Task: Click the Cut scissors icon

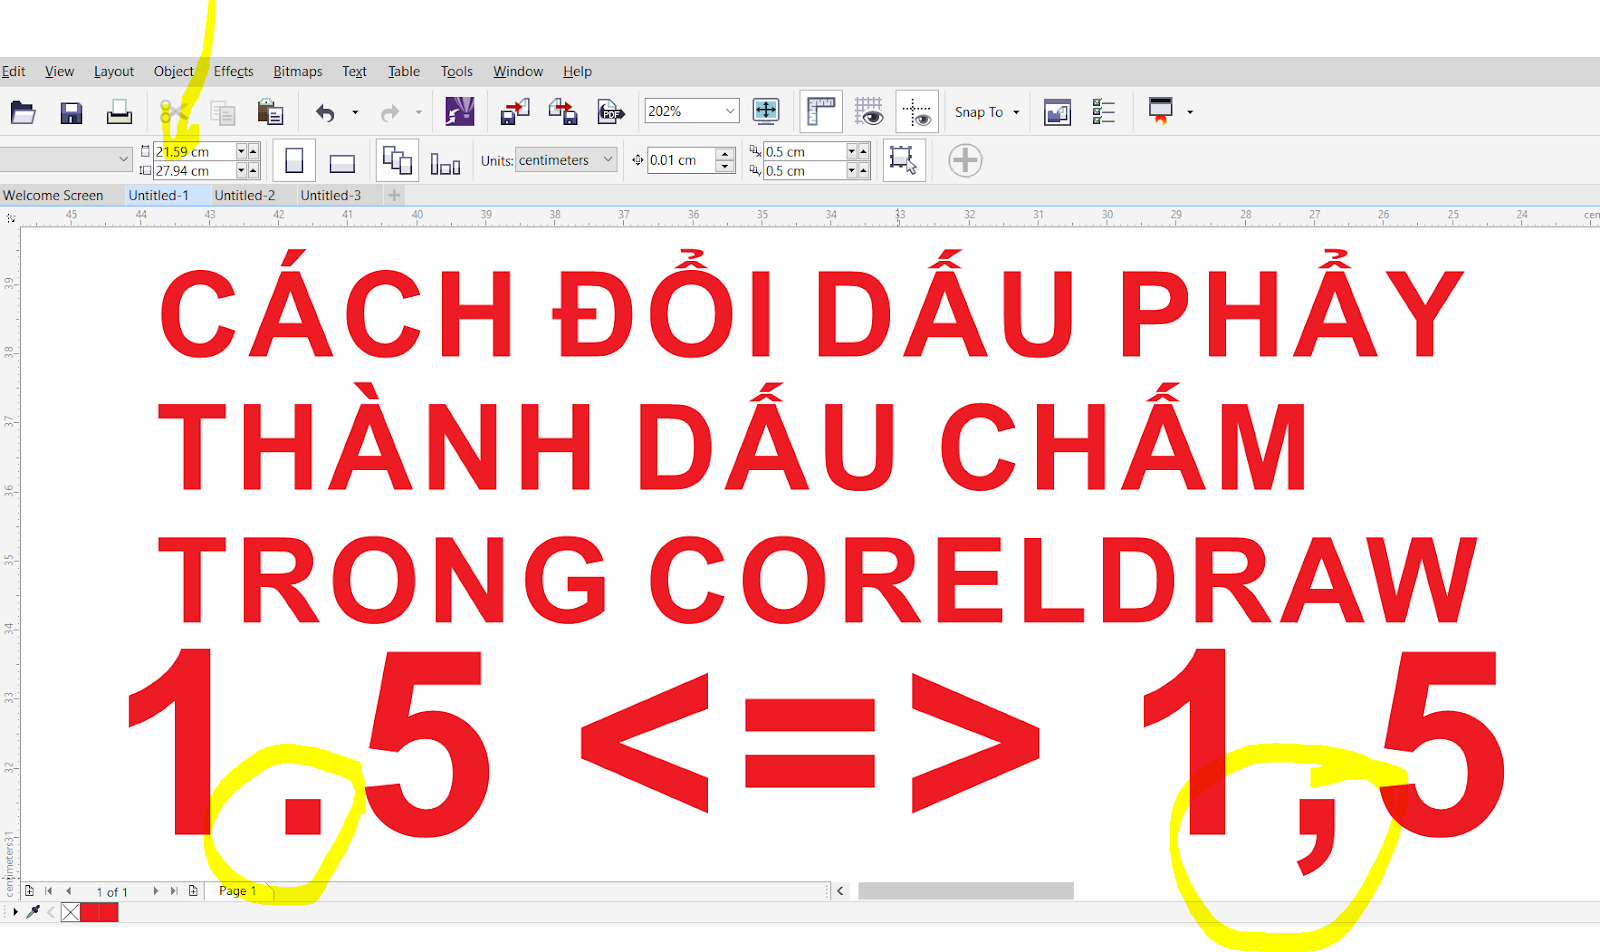Action: tap(174, 112)
